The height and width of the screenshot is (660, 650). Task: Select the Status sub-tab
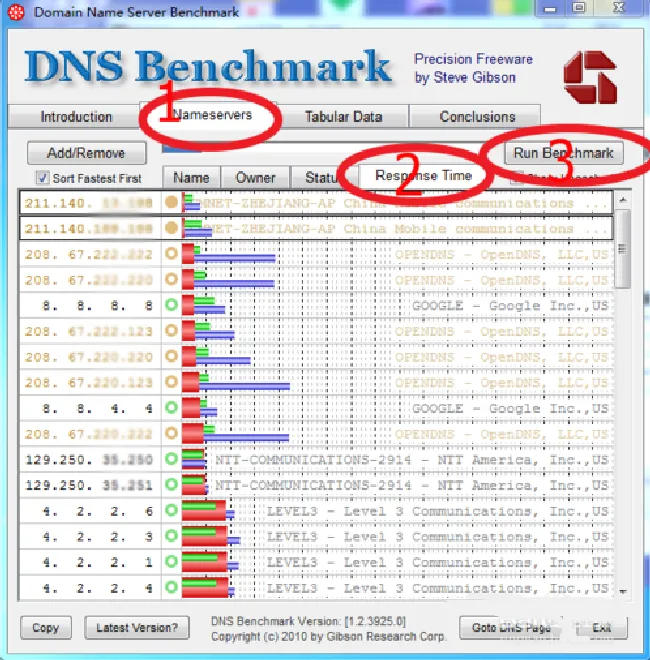click(324, 178)
